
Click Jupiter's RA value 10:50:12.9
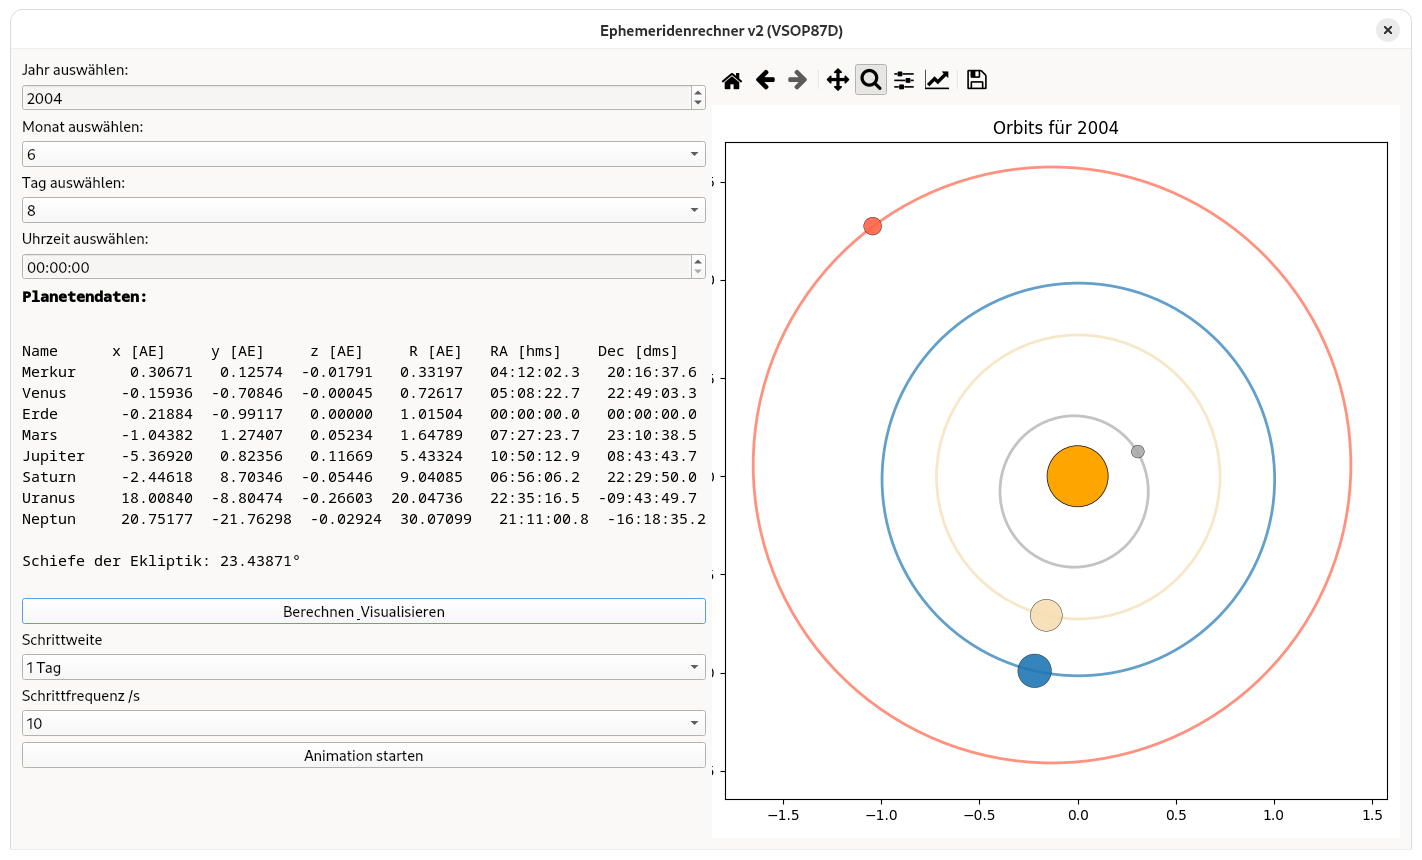pyautogui.click(x=535, y=456)
